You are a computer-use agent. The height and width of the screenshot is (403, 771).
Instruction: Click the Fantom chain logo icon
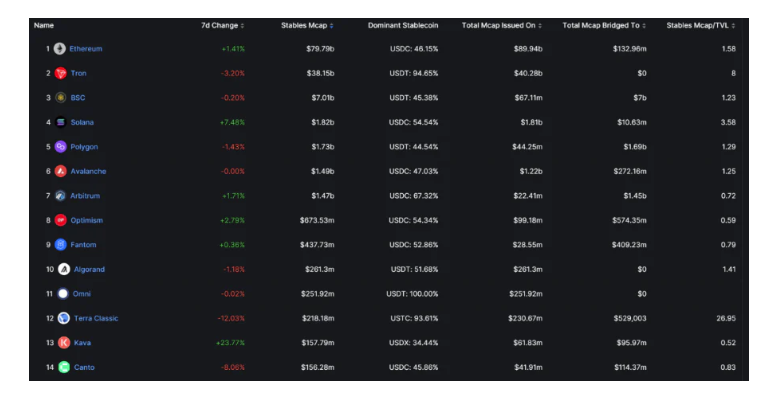click(60, 245)
